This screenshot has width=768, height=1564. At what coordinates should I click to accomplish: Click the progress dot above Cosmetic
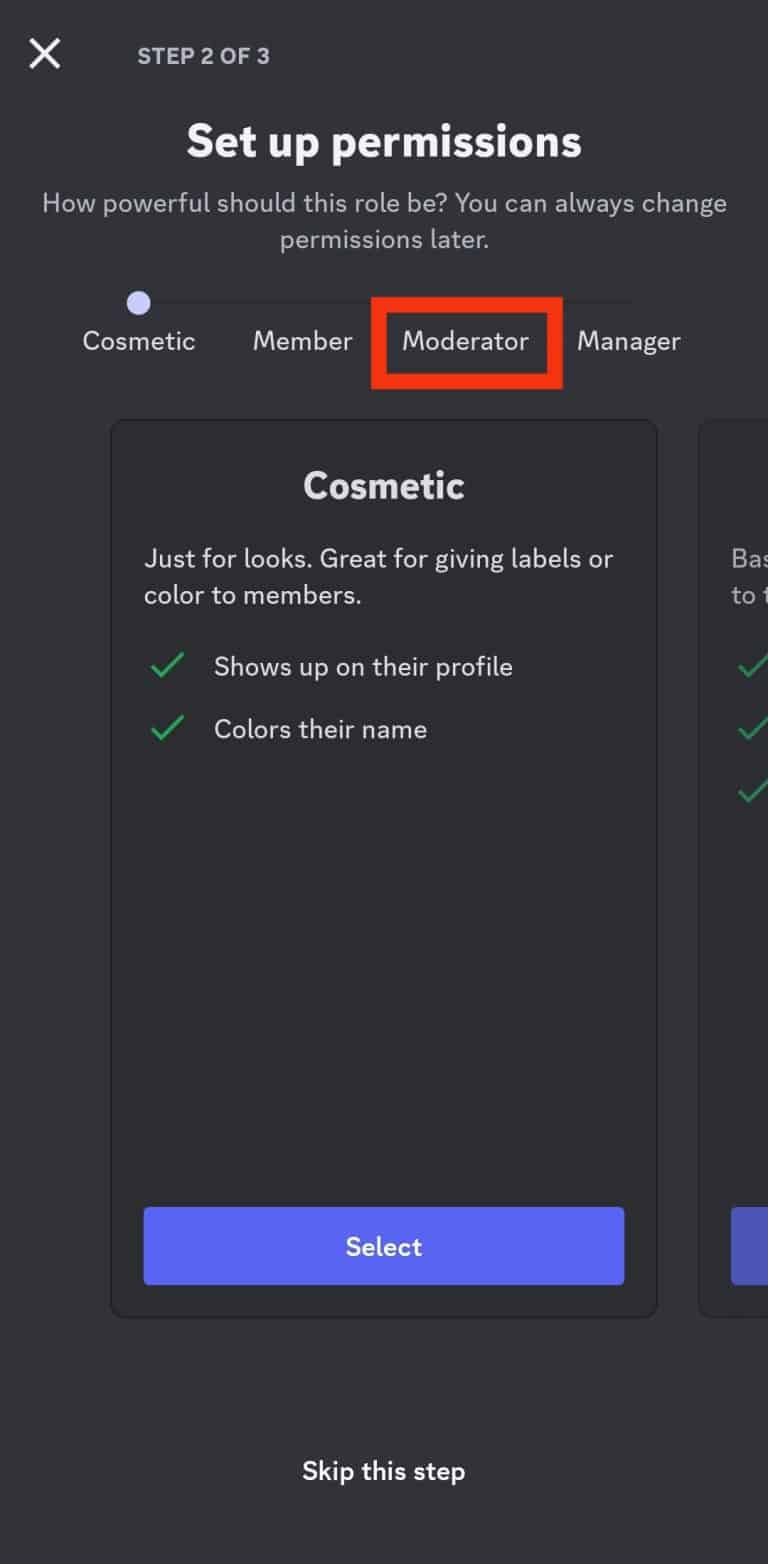tap(139, 303)
